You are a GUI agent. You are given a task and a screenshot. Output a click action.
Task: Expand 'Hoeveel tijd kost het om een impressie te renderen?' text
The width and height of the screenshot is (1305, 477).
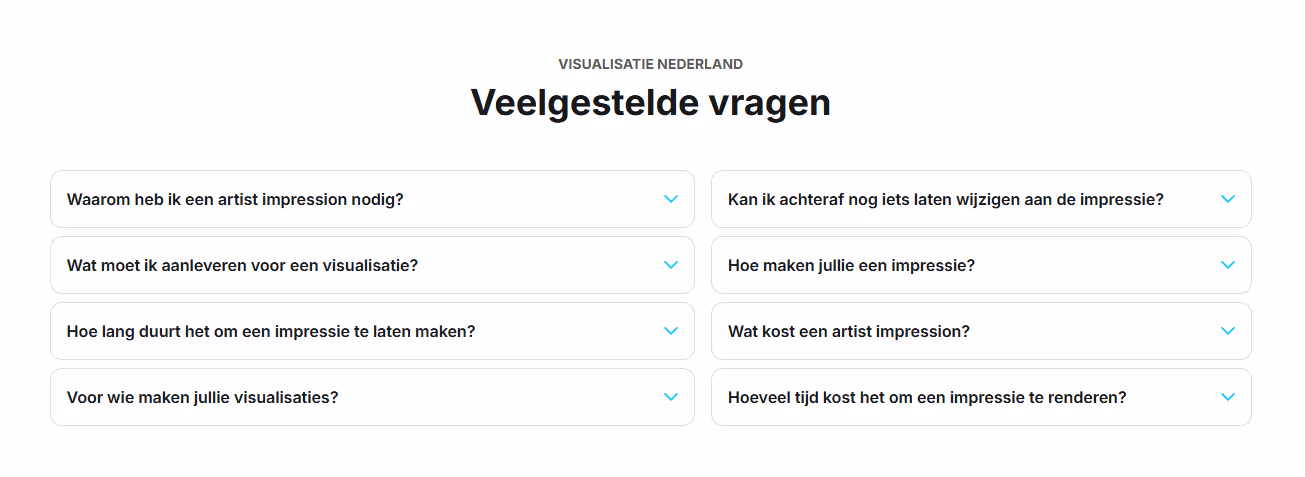point(927,397)
